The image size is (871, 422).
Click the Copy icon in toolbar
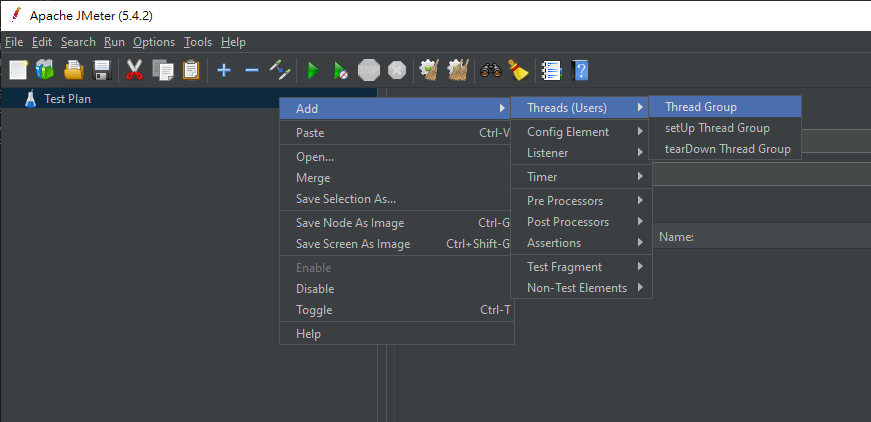163,71
